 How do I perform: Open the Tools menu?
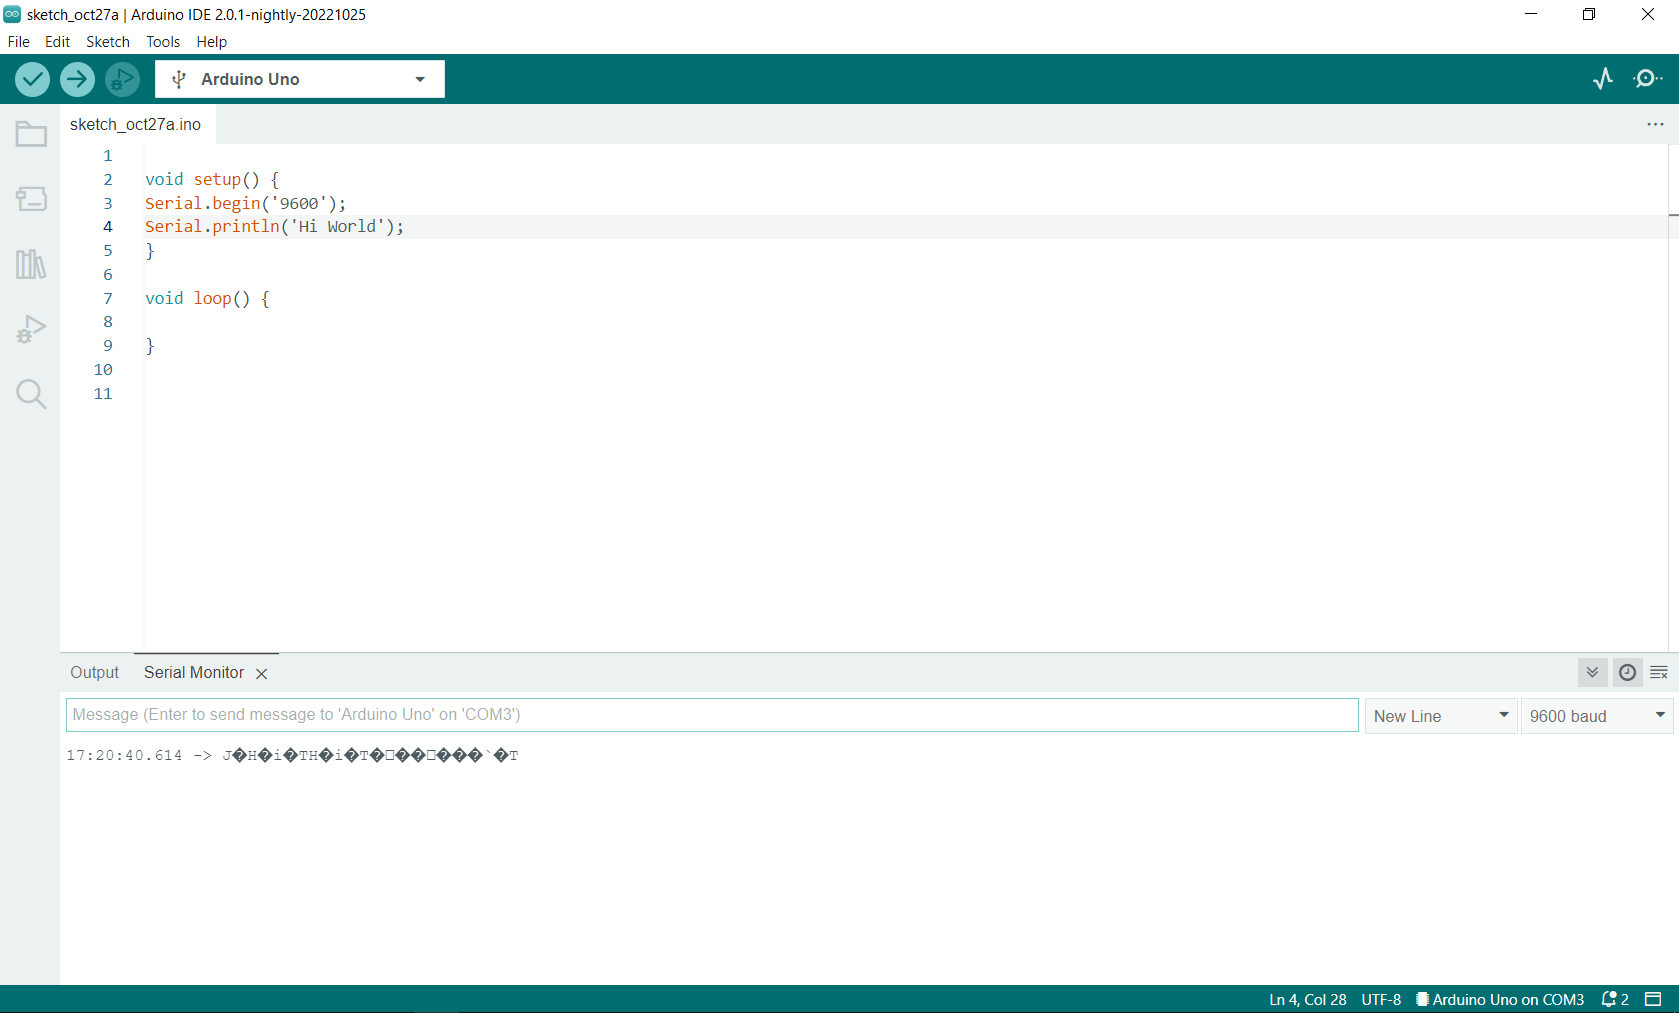click(163, 42)
